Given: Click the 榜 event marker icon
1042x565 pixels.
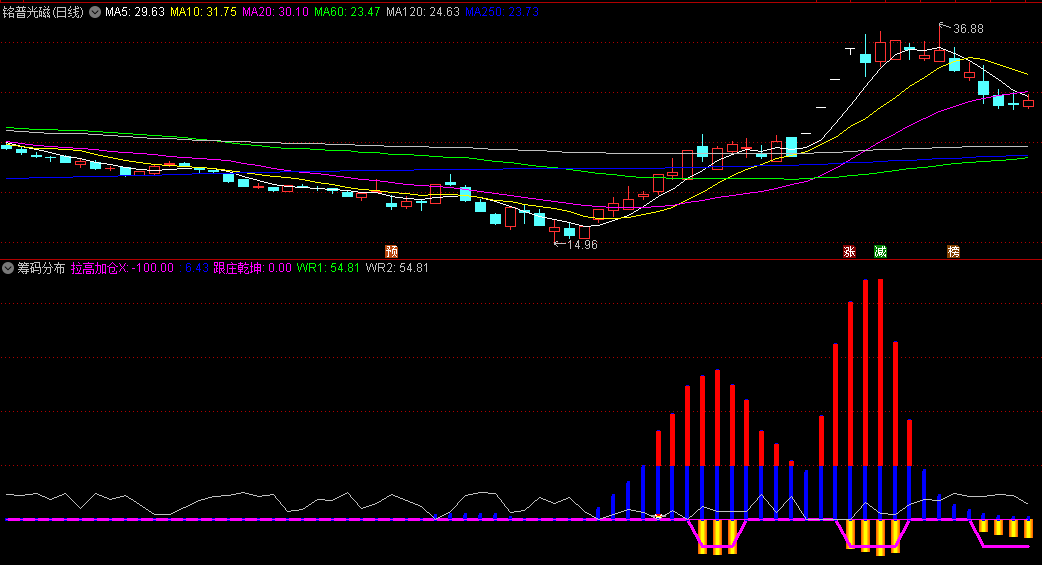Looking at the screenshot, I should 954,251.
